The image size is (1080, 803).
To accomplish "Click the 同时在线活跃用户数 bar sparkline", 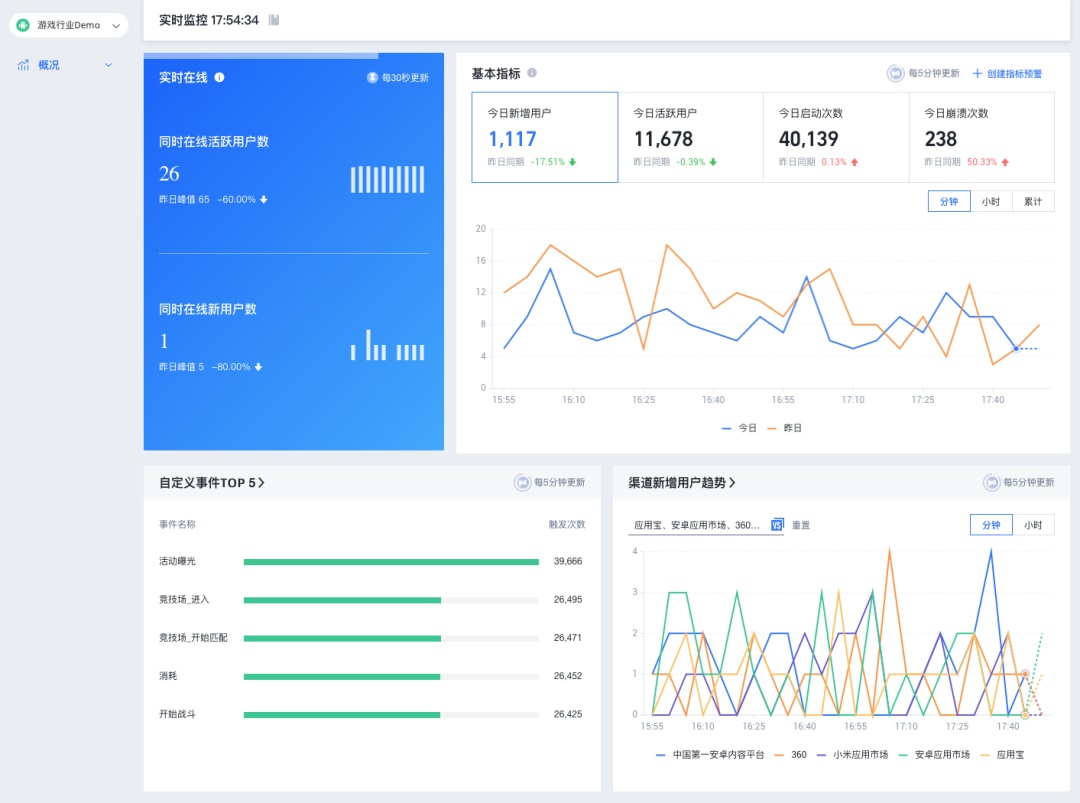I will click(388, 179).
